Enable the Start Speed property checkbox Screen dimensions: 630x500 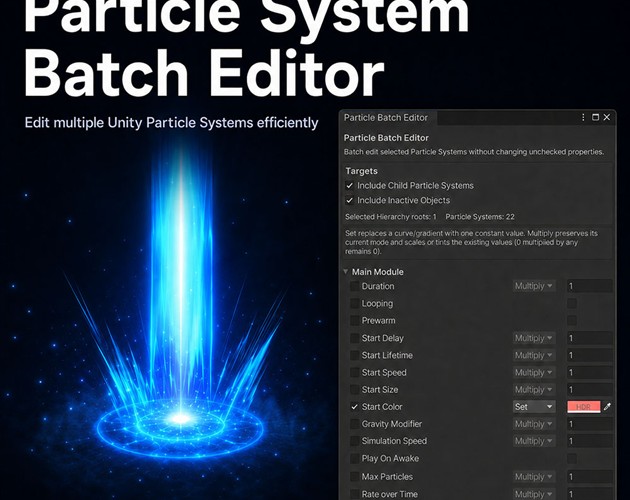354,373
